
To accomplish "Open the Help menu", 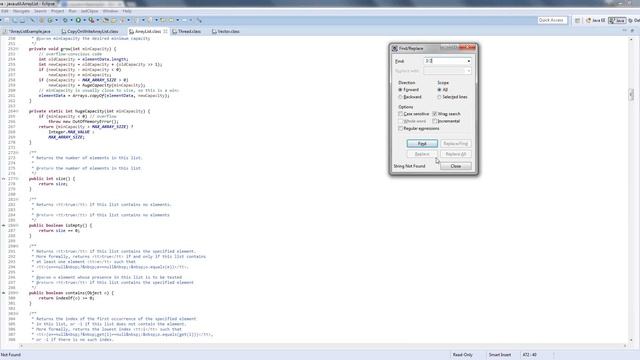I will click(x=127, y=11).
